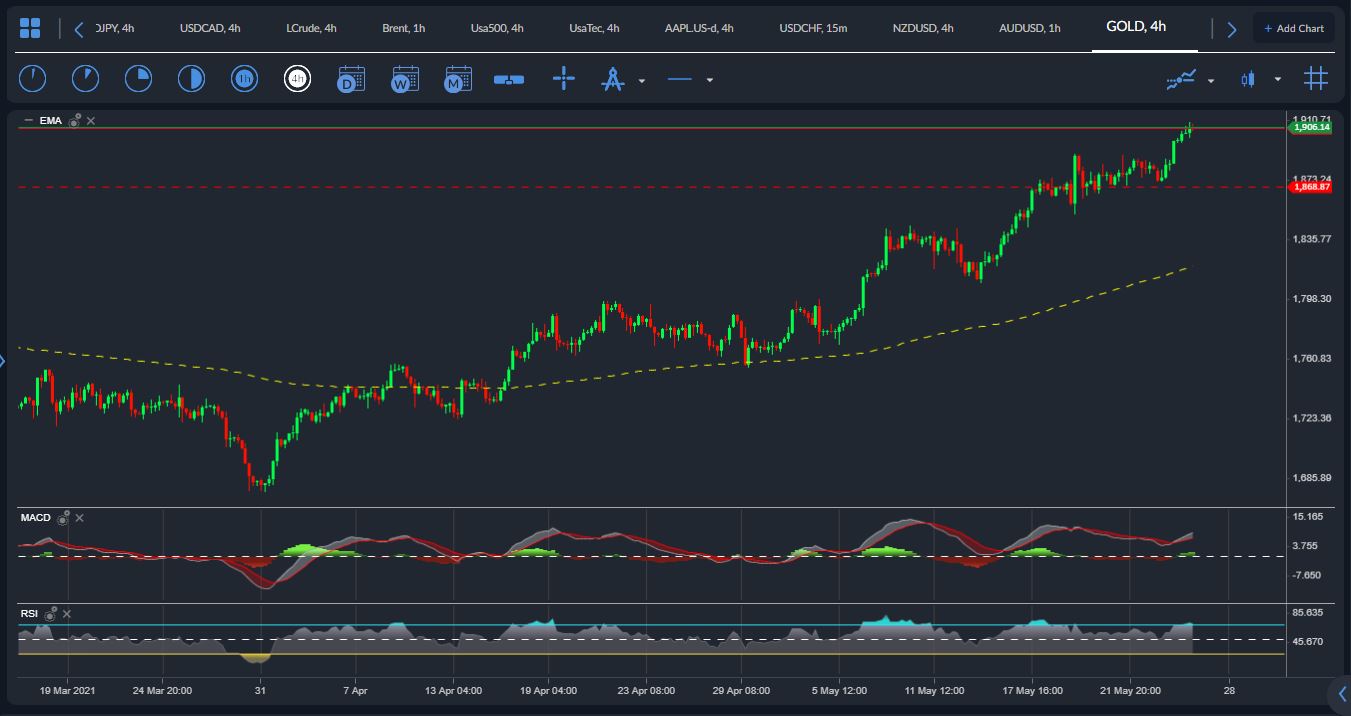This screenshot has width=1351, height=716.
Task: Switch to the Usa500, 4h tab
Action: click(497, 28)
